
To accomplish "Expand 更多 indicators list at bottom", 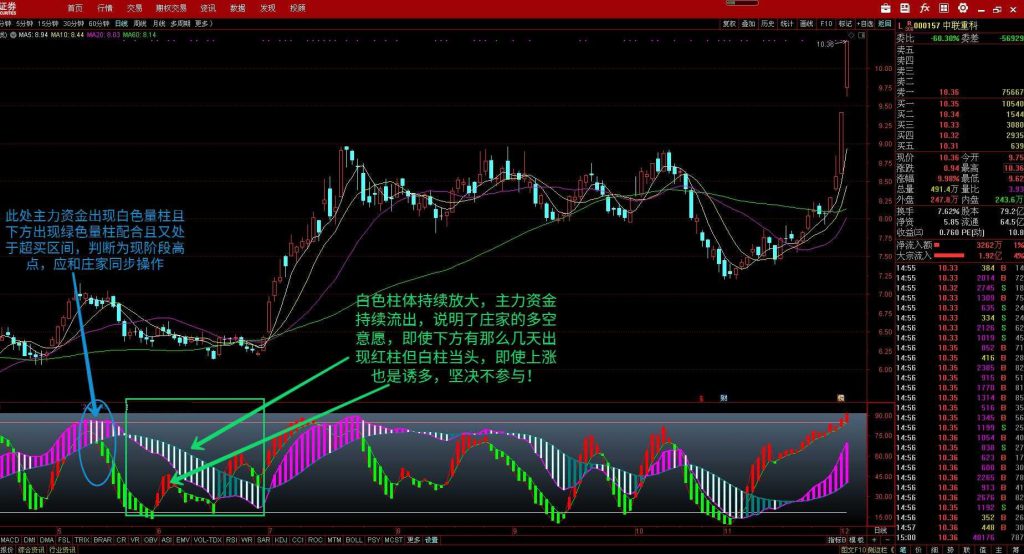I will (413, 540).
